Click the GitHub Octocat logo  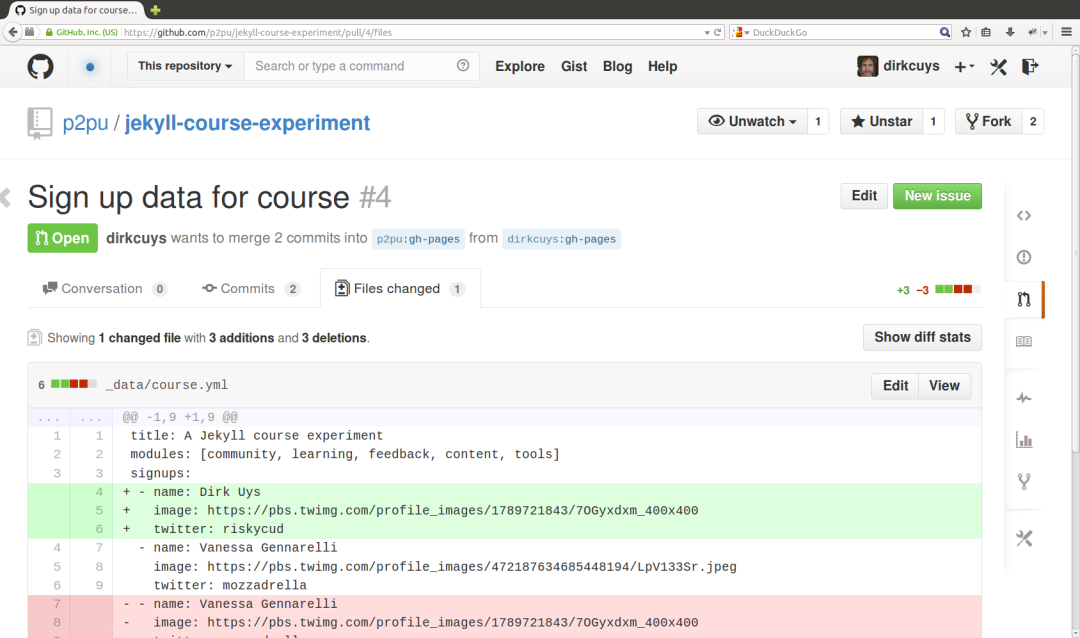coord(40,67)
